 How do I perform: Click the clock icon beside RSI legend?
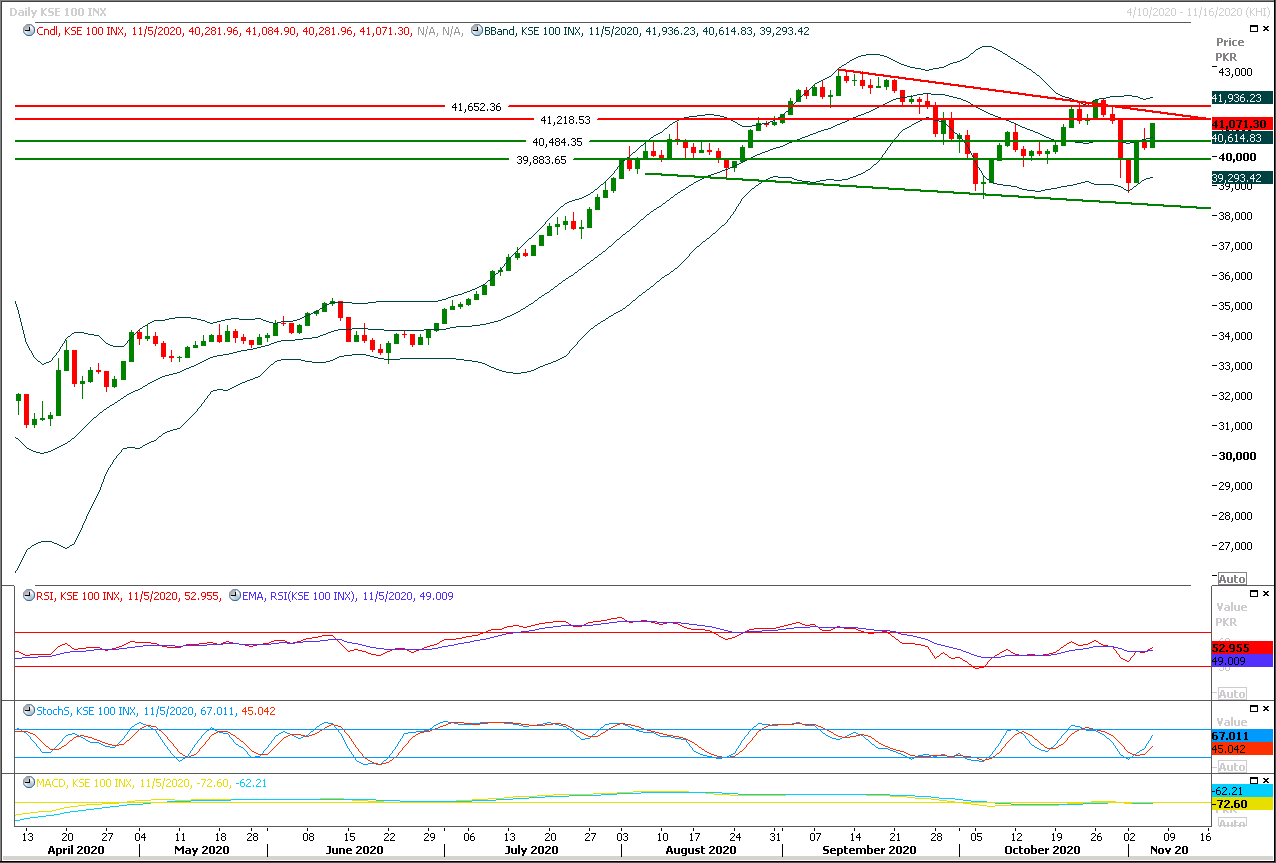pyautogui.click(x=29, y=596)
